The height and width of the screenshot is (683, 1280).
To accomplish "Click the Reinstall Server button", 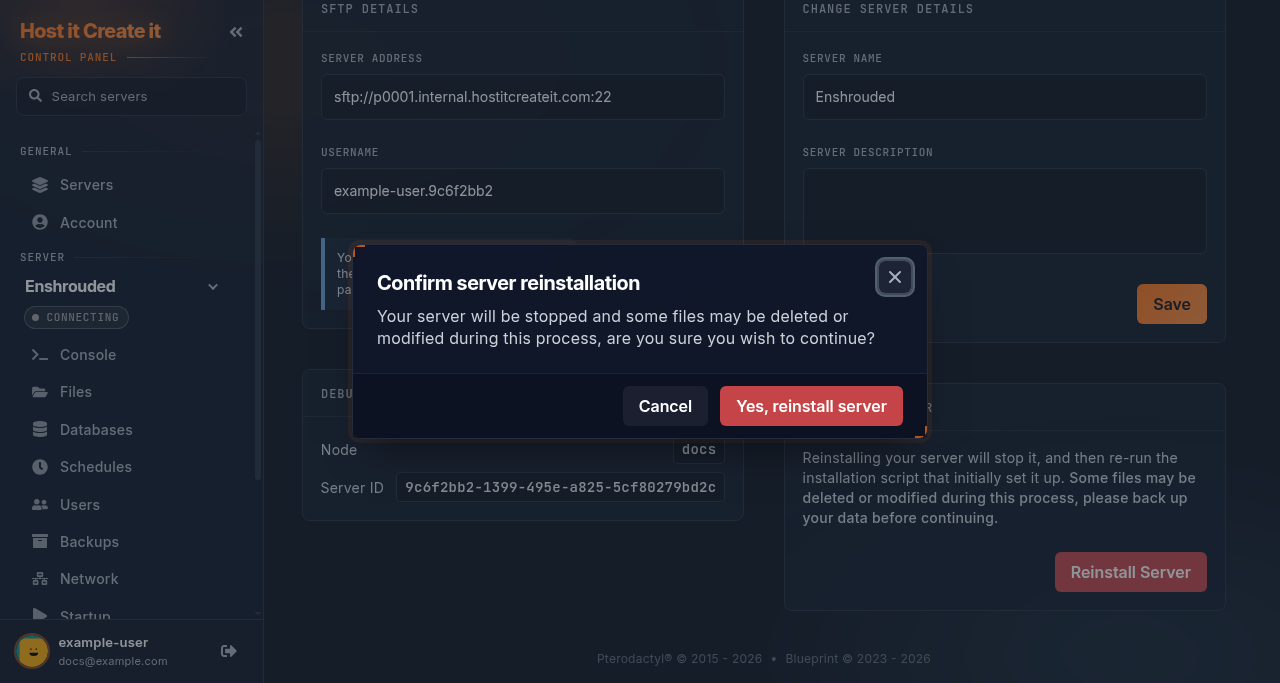I will coord(1130,572).
